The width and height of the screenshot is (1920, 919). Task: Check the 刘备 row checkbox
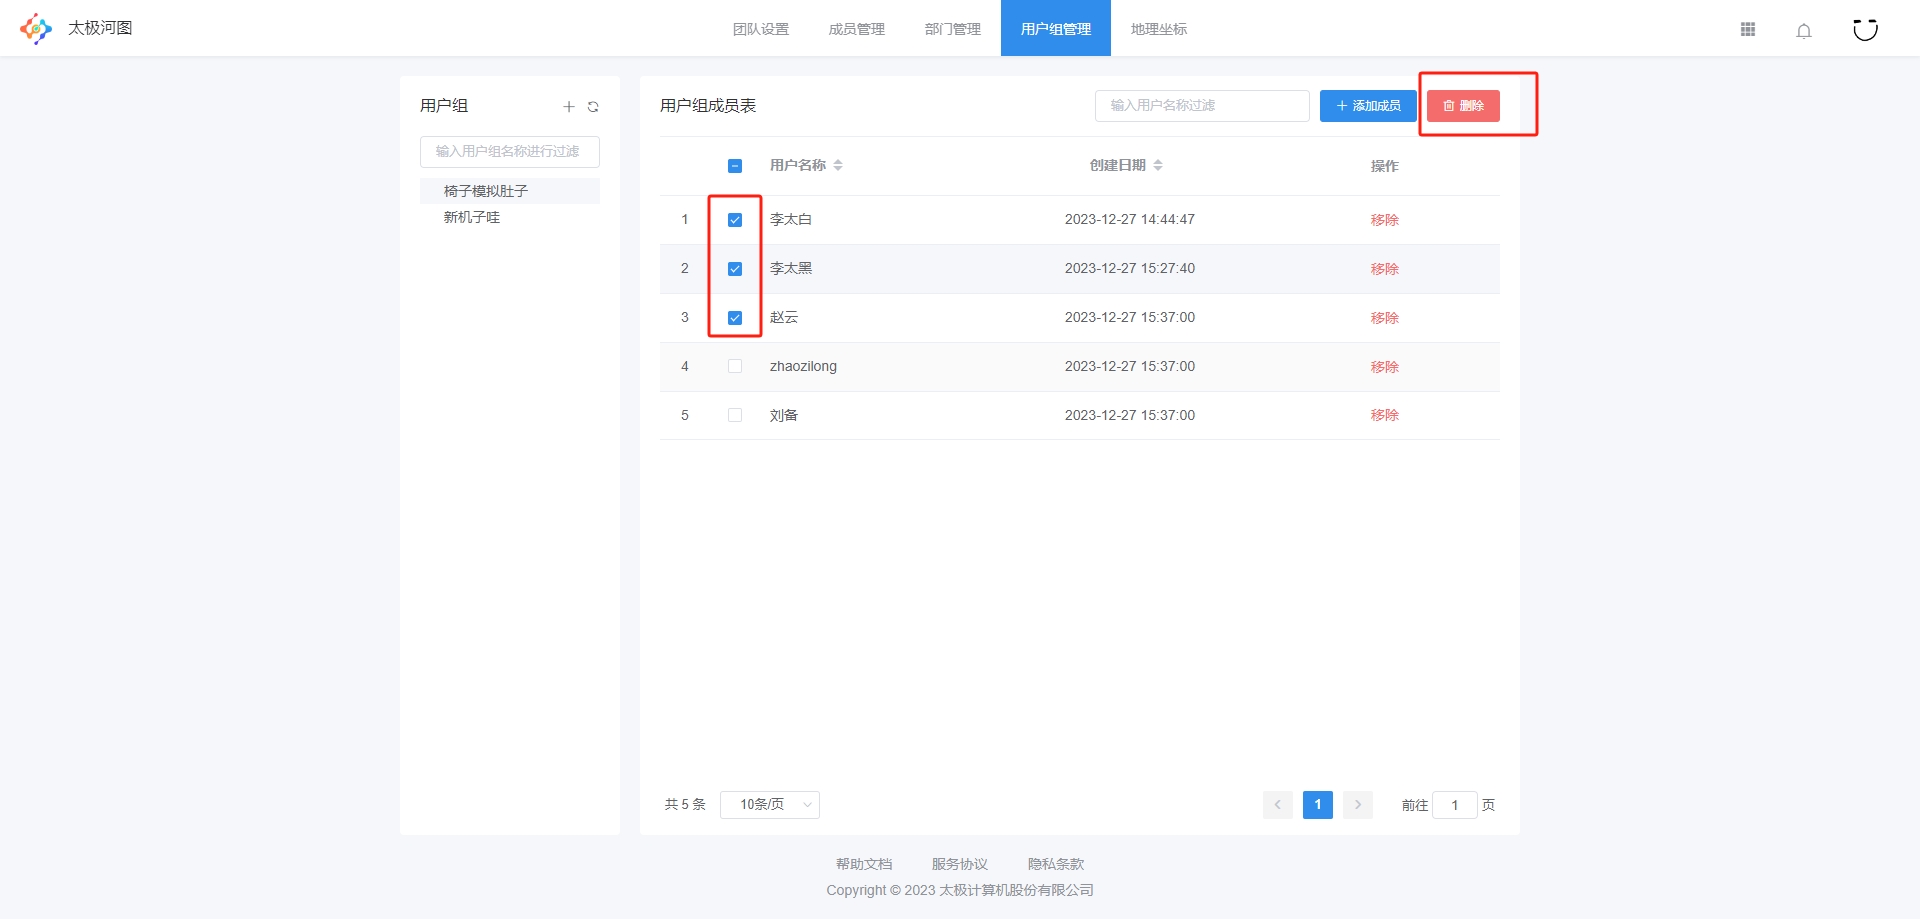(x=735, y=415)
